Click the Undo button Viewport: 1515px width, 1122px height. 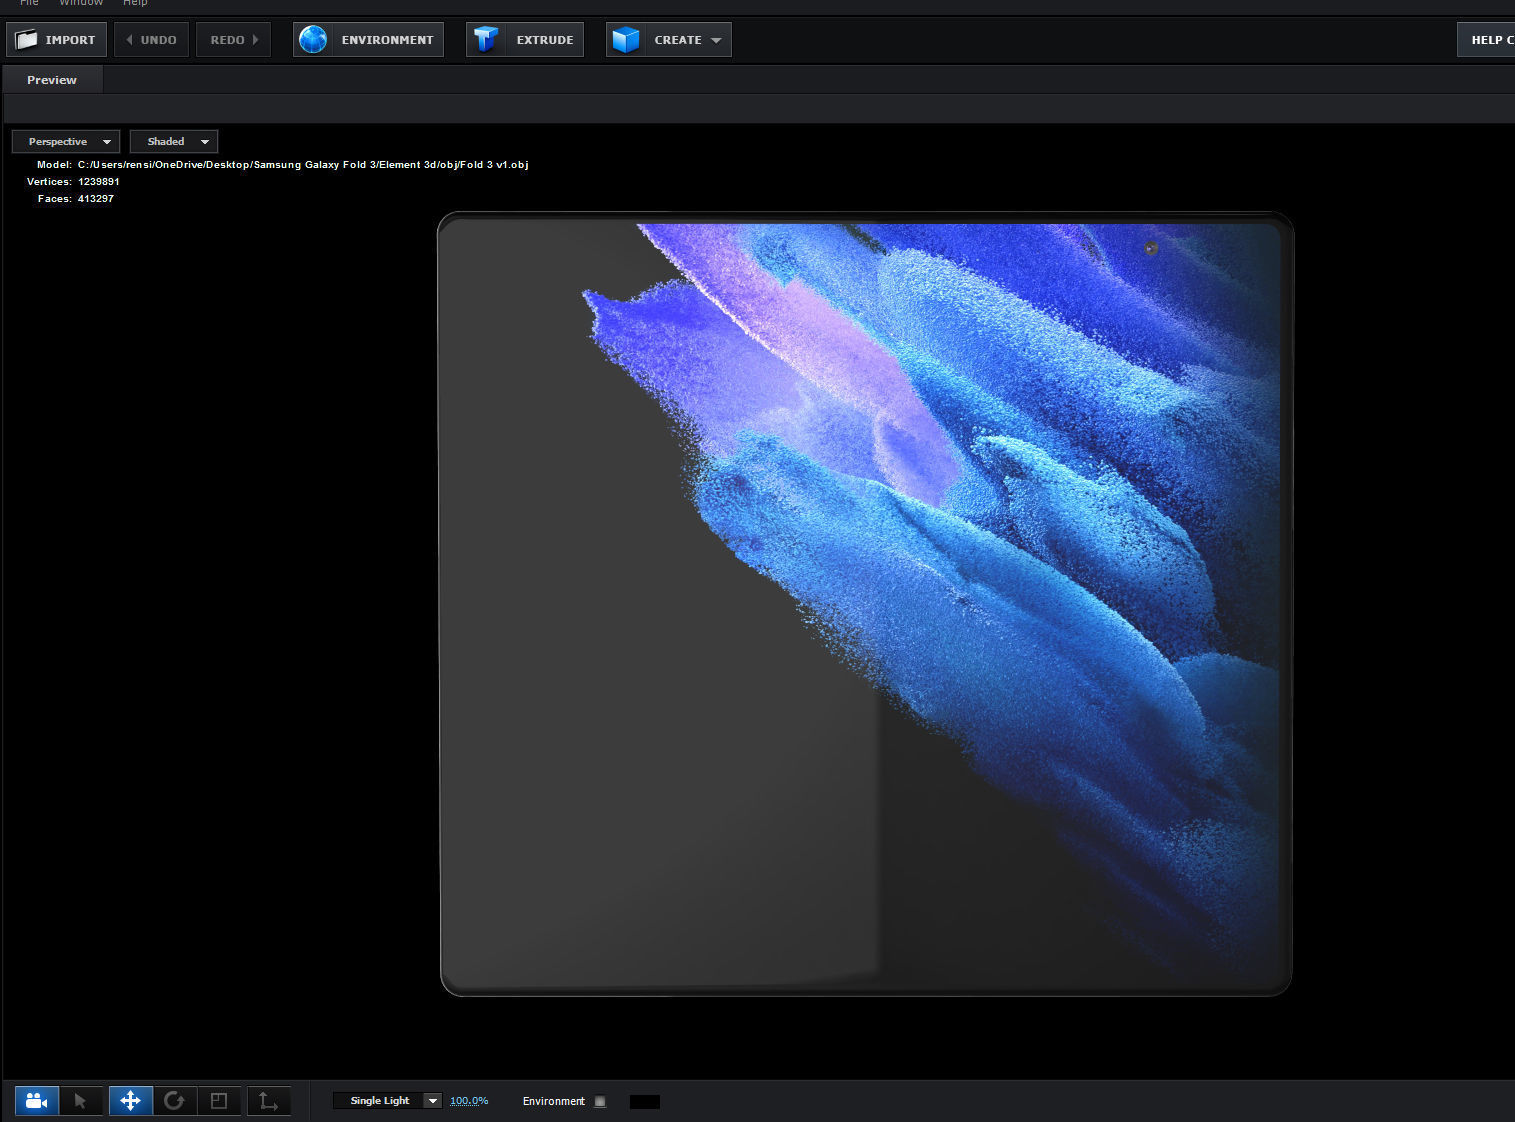tap(151, 40)
